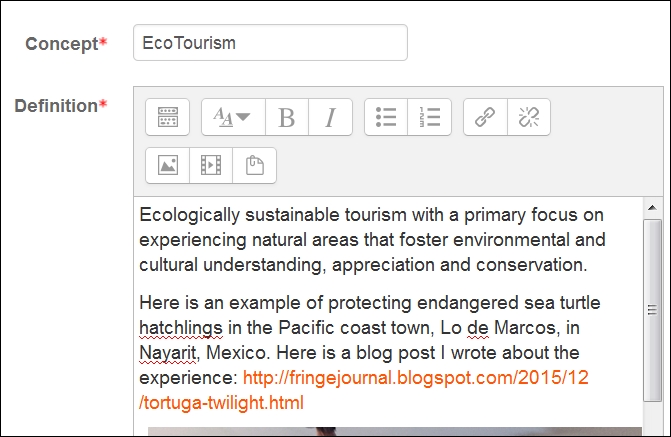Click the Concept field containing EcoTourism
671x437 pixels.
[x=270, y=42]
